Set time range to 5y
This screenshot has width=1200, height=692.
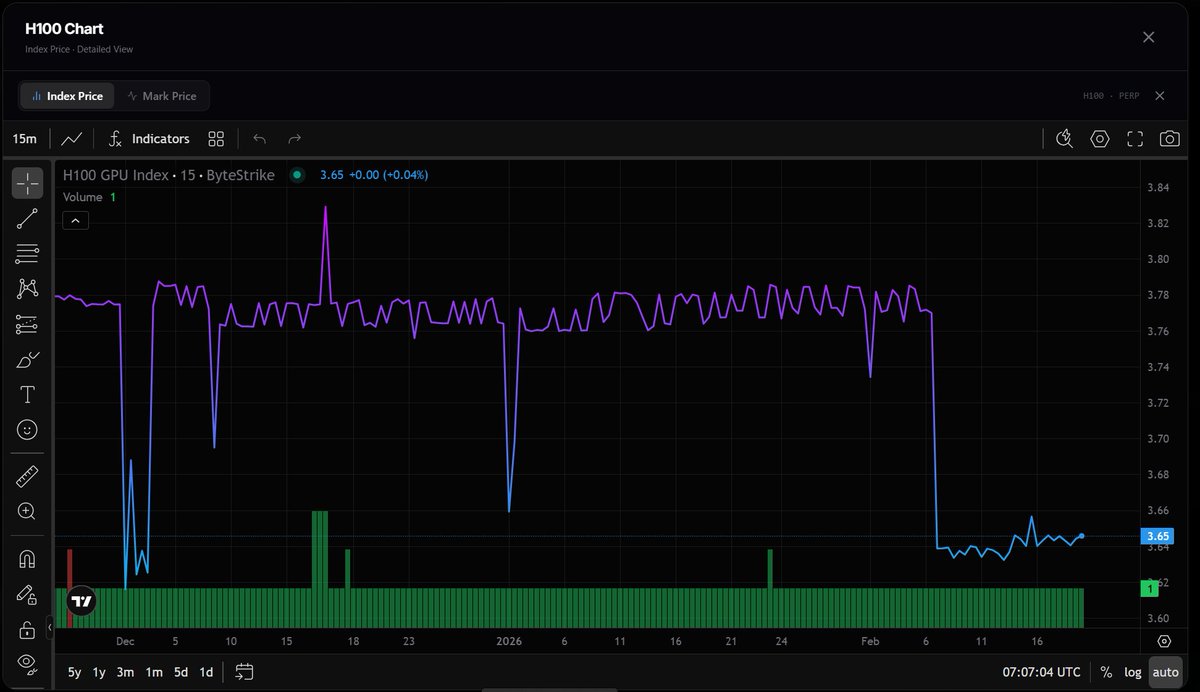point(75,672)
